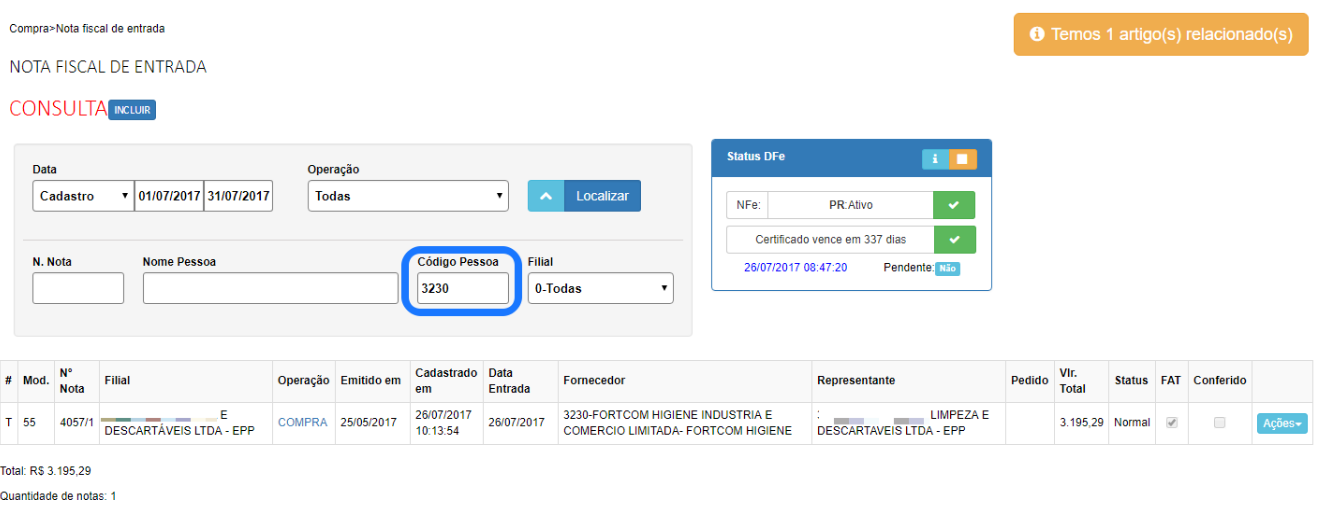Viewport: 1341px width, 505px height.
Task: Click the Compra>Nota fiscal de entrada breadcrumb
Action: (x=87, y=28)
